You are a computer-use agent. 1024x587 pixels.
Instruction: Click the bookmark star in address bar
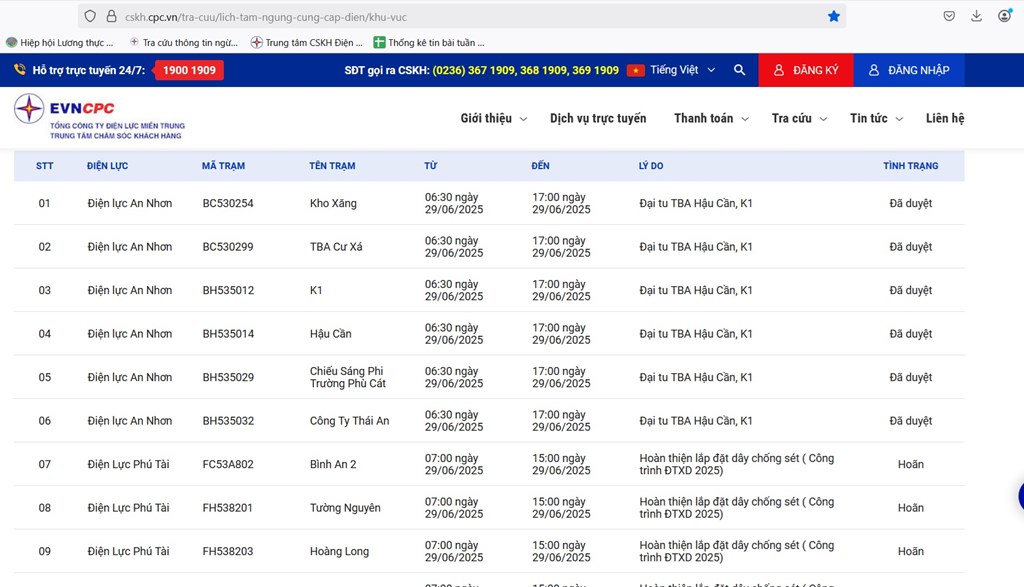click(831, 16)
